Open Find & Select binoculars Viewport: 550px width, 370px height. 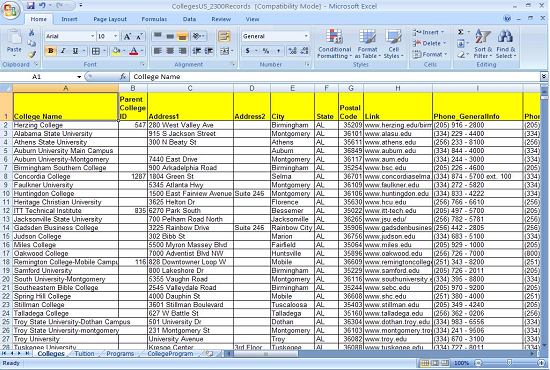click(505, 44)
